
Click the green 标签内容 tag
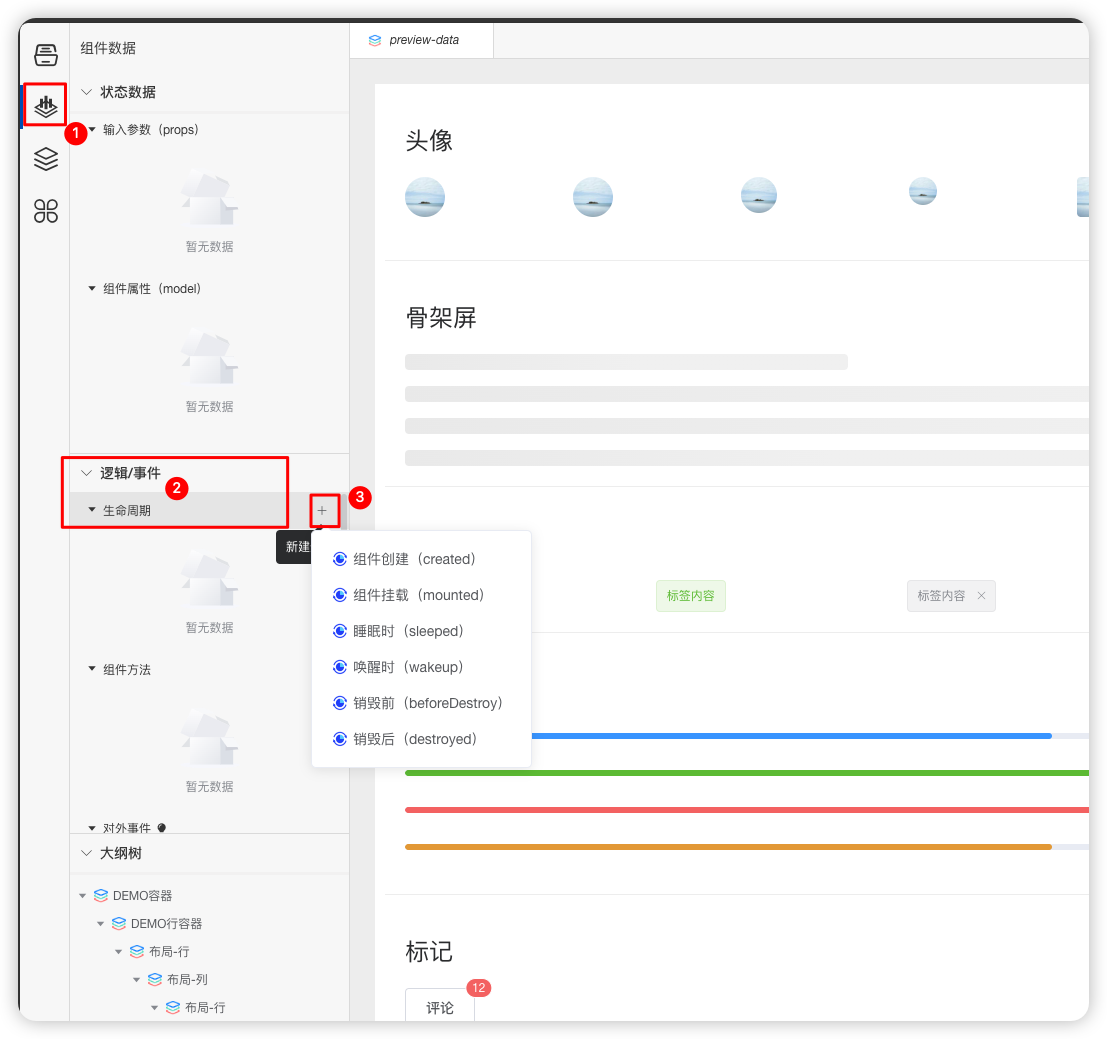coord(690,596)
